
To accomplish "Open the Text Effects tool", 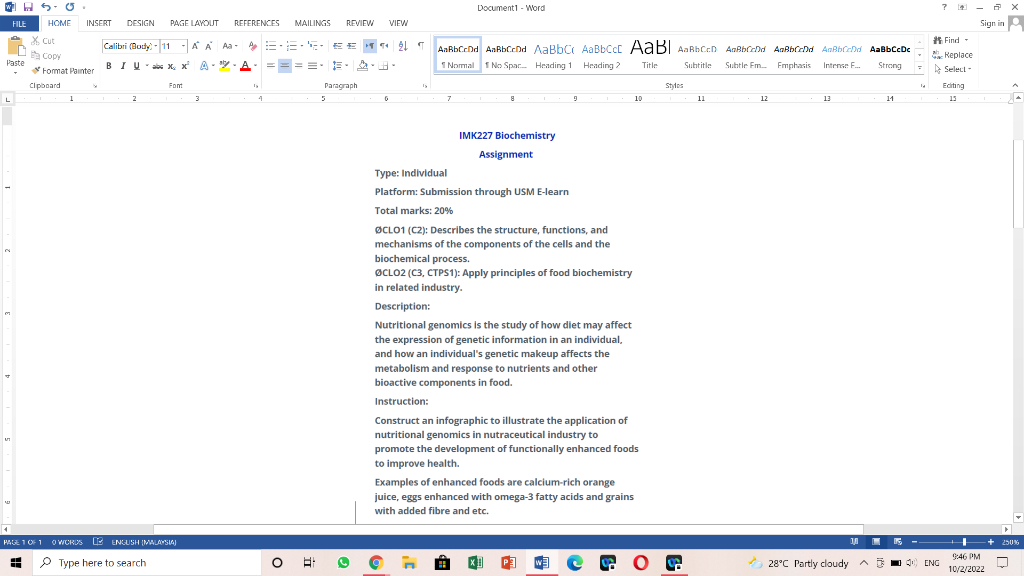I will [204, 66].
